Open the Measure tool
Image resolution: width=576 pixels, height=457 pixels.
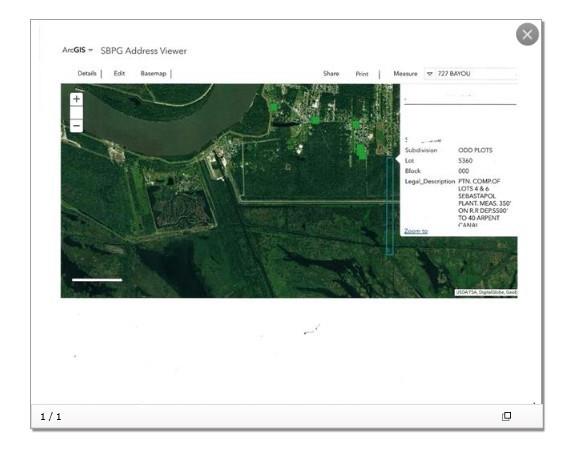[x=405, y=73]
